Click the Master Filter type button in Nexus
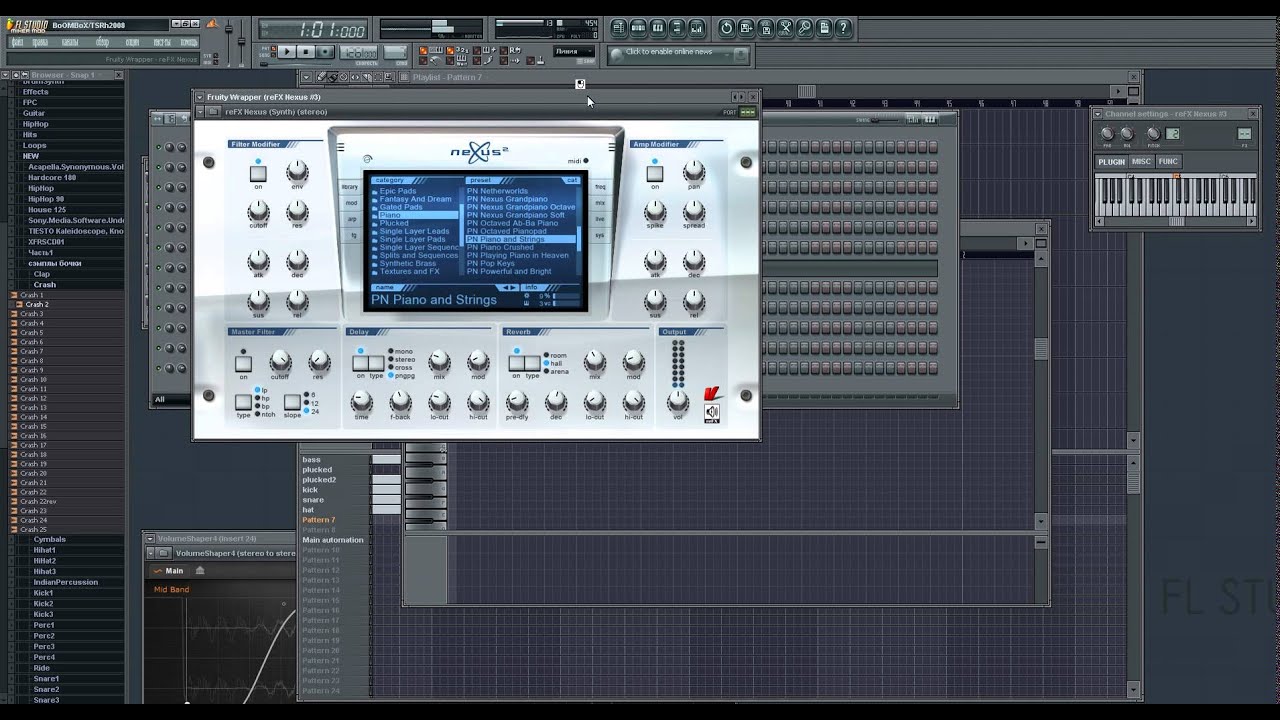1280x720 pixels. pos(243,402)
